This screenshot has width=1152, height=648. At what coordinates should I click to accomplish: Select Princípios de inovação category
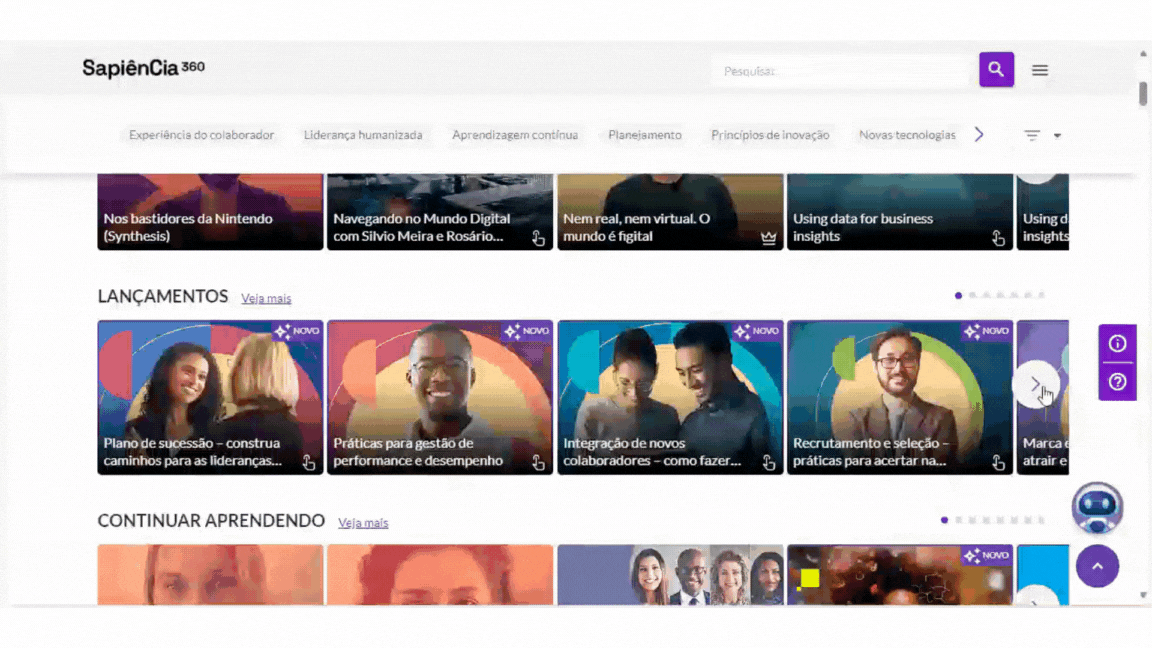click(770, 135)
